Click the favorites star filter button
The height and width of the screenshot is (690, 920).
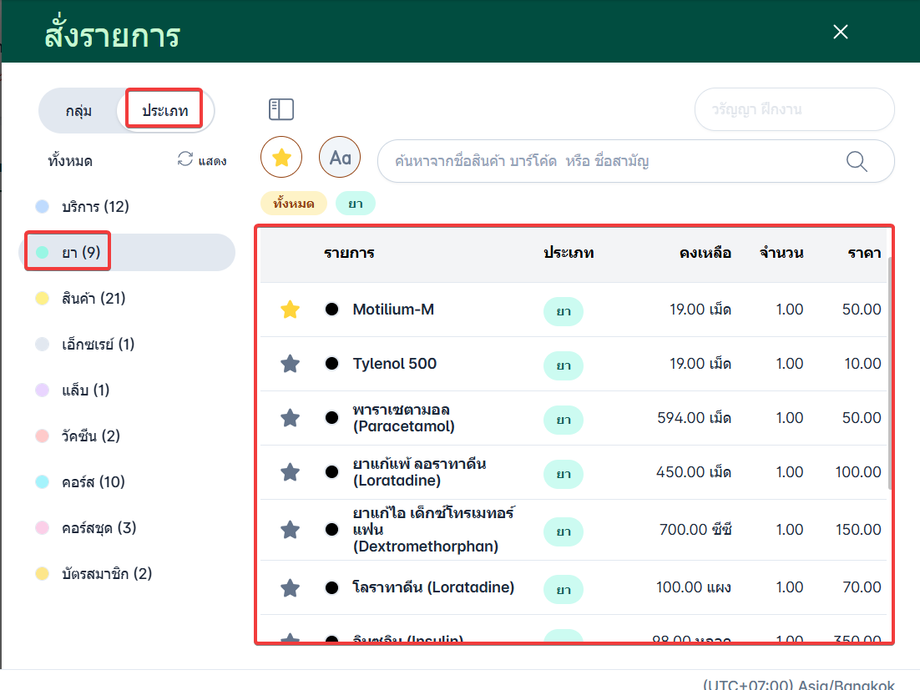pos(281,158)
